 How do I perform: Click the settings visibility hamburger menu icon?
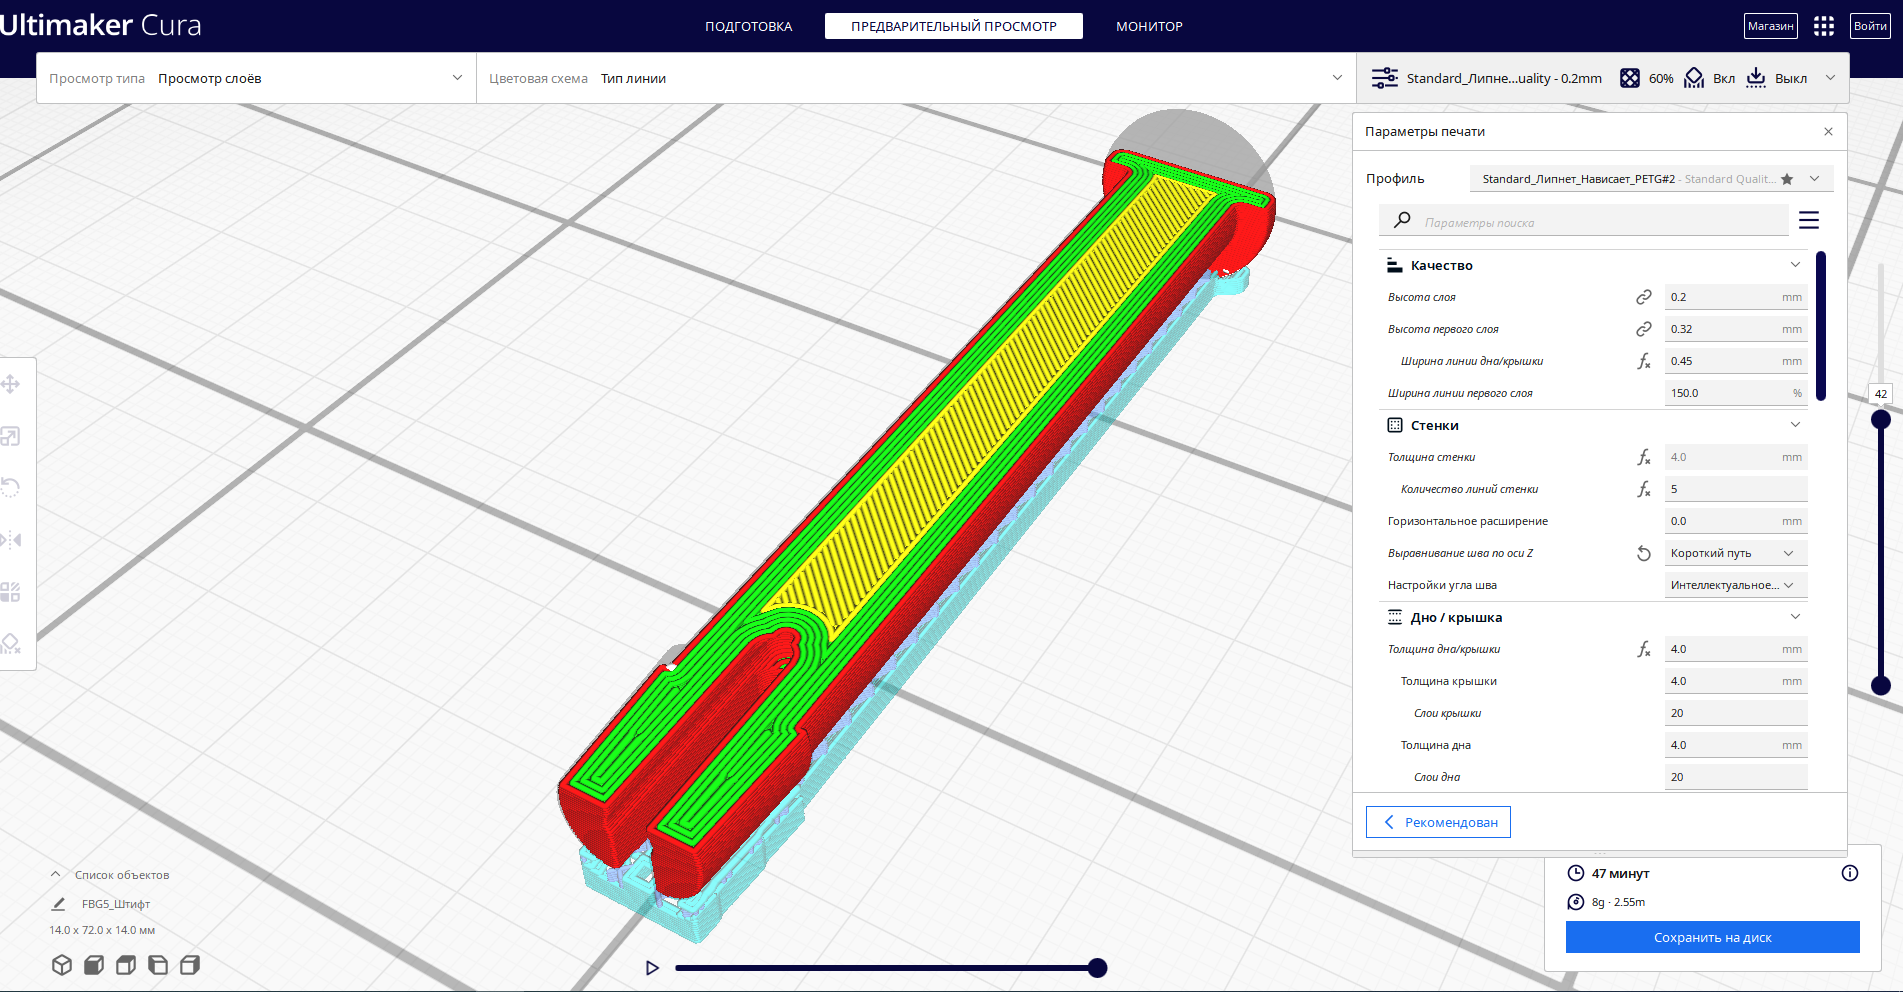[x=1808, y=220]
